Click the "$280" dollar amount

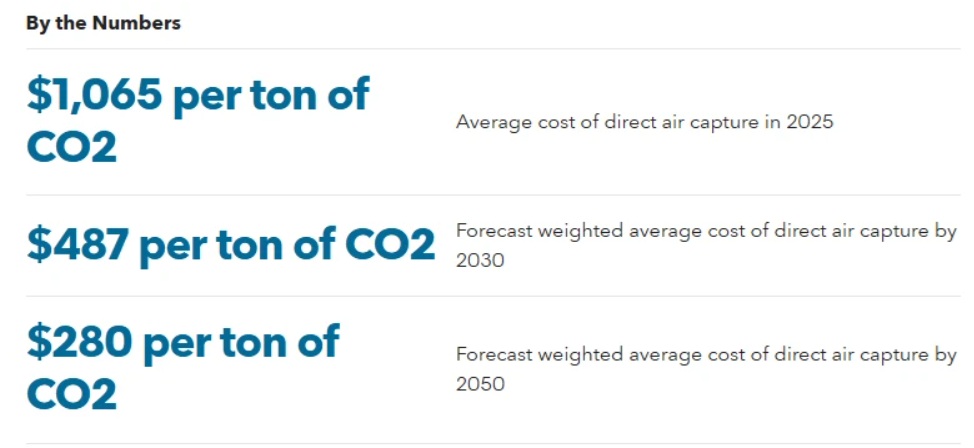point(78,343)
